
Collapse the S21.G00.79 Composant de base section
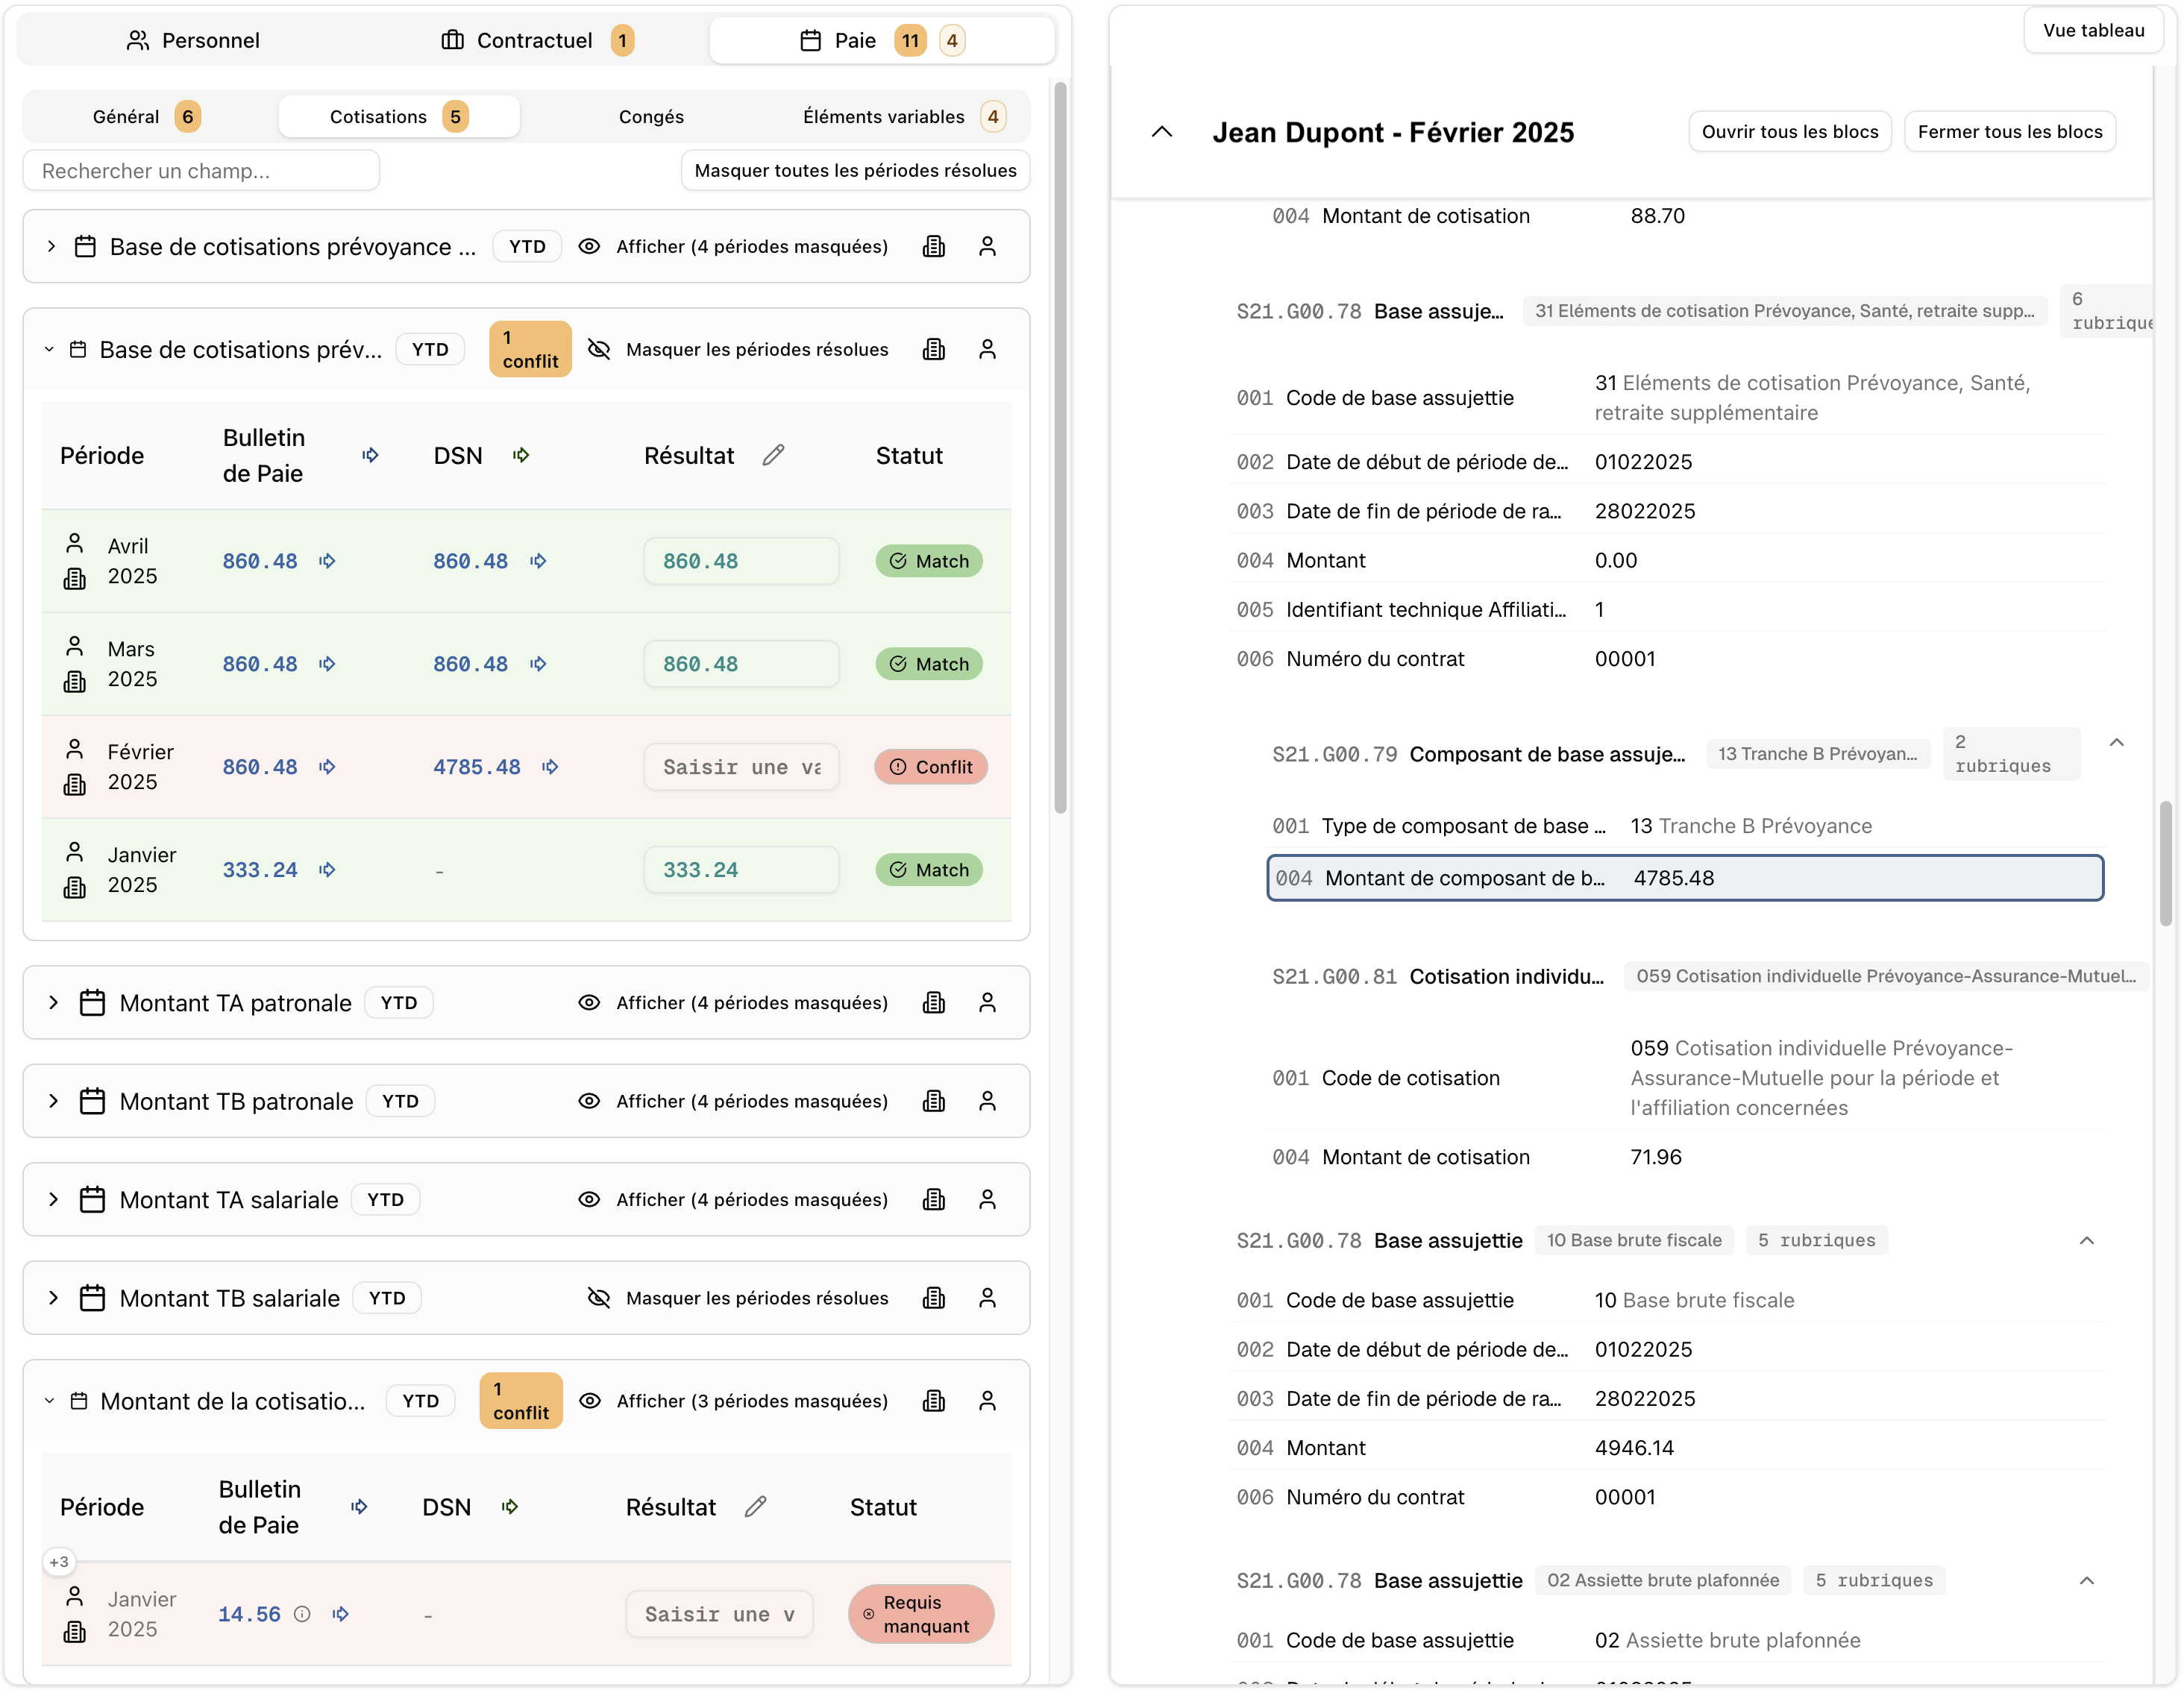click(2117, 741)
